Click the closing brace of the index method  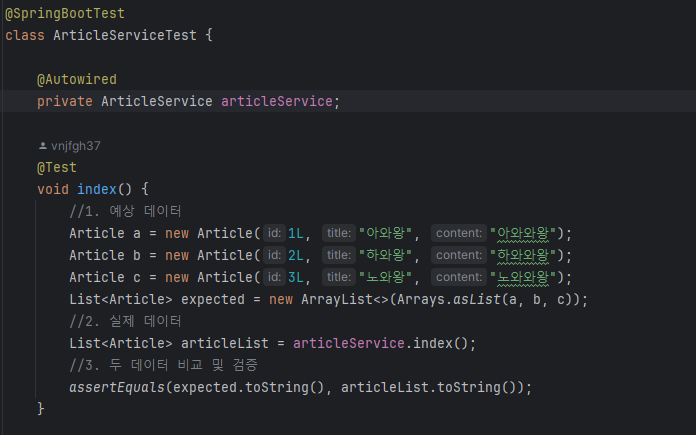tap(41, 408)
